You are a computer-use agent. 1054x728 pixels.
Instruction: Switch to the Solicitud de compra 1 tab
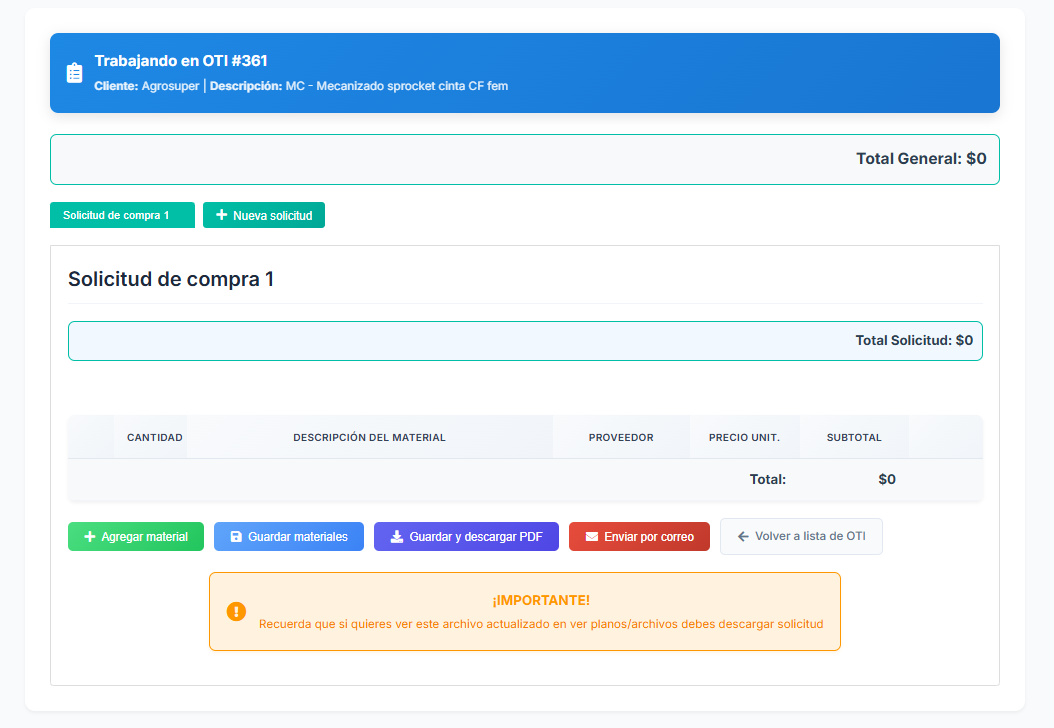(122, 215)
